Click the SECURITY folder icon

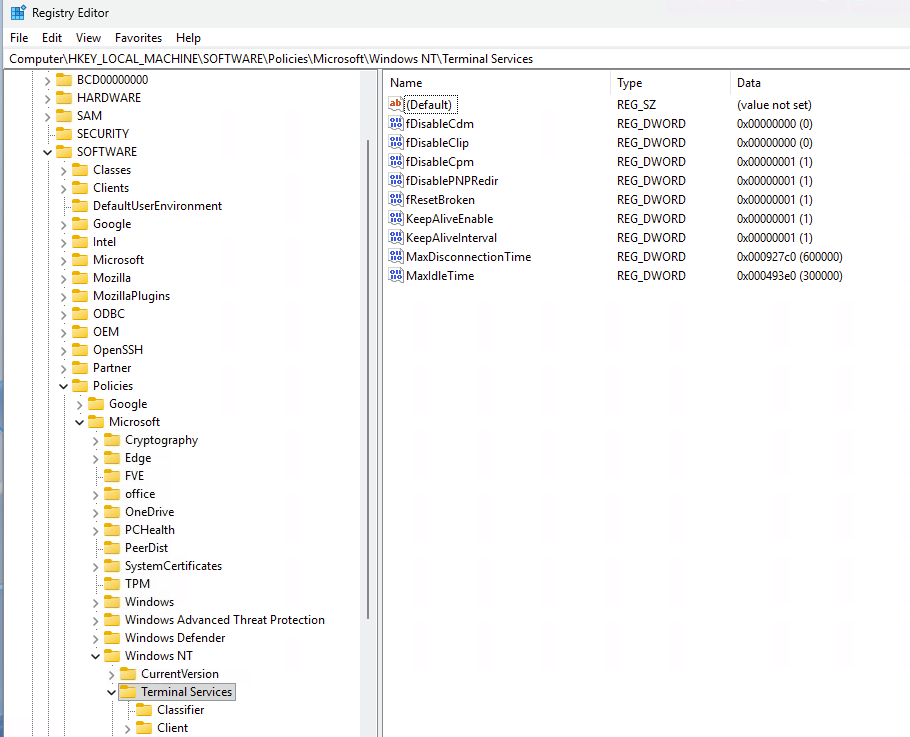tap(64, 133)
